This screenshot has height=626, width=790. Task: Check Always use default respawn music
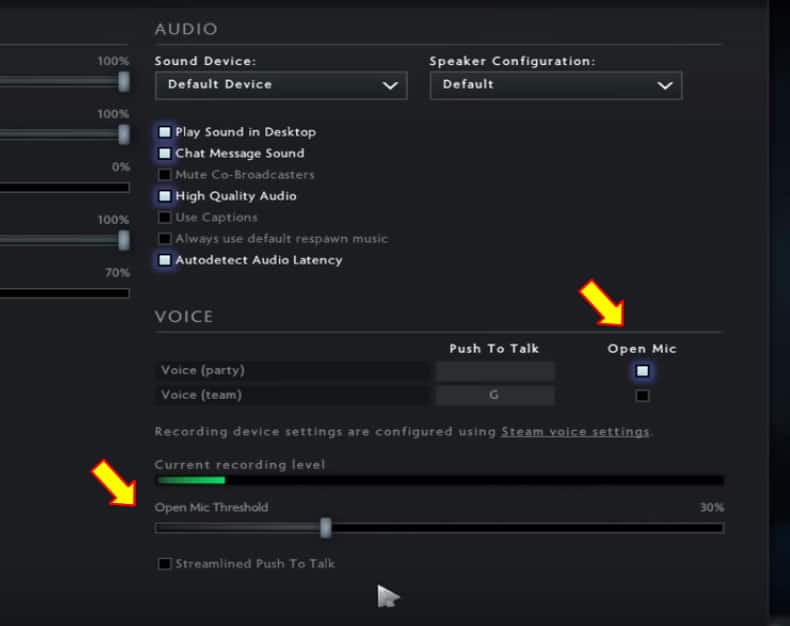pos(165,239)
